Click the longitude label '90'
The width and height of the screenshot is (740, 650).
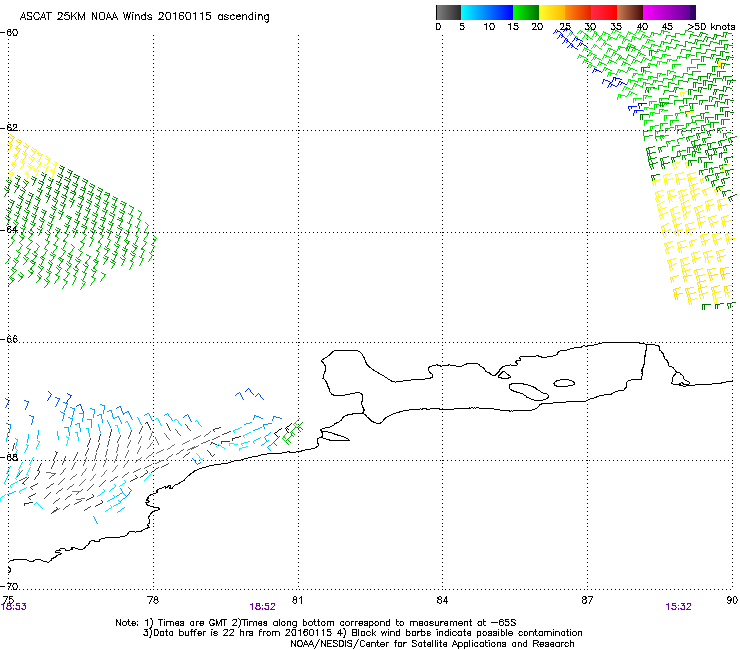732,600
